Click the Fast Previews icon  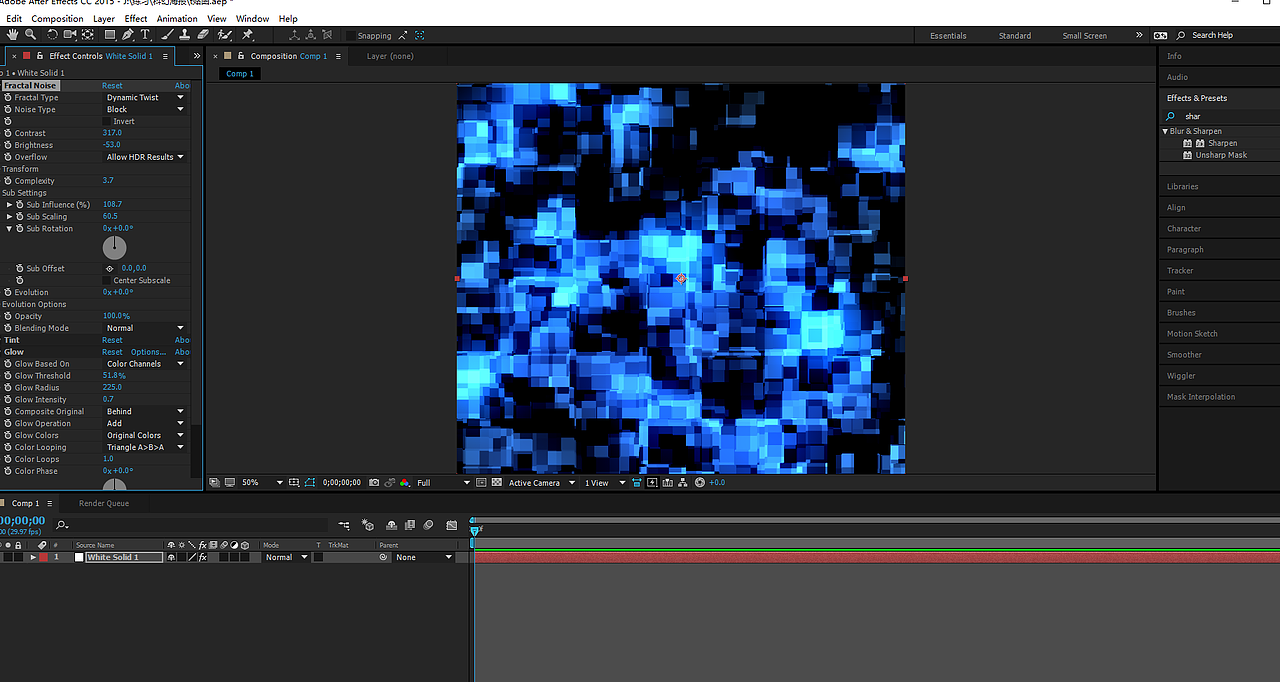pos(651,482)
